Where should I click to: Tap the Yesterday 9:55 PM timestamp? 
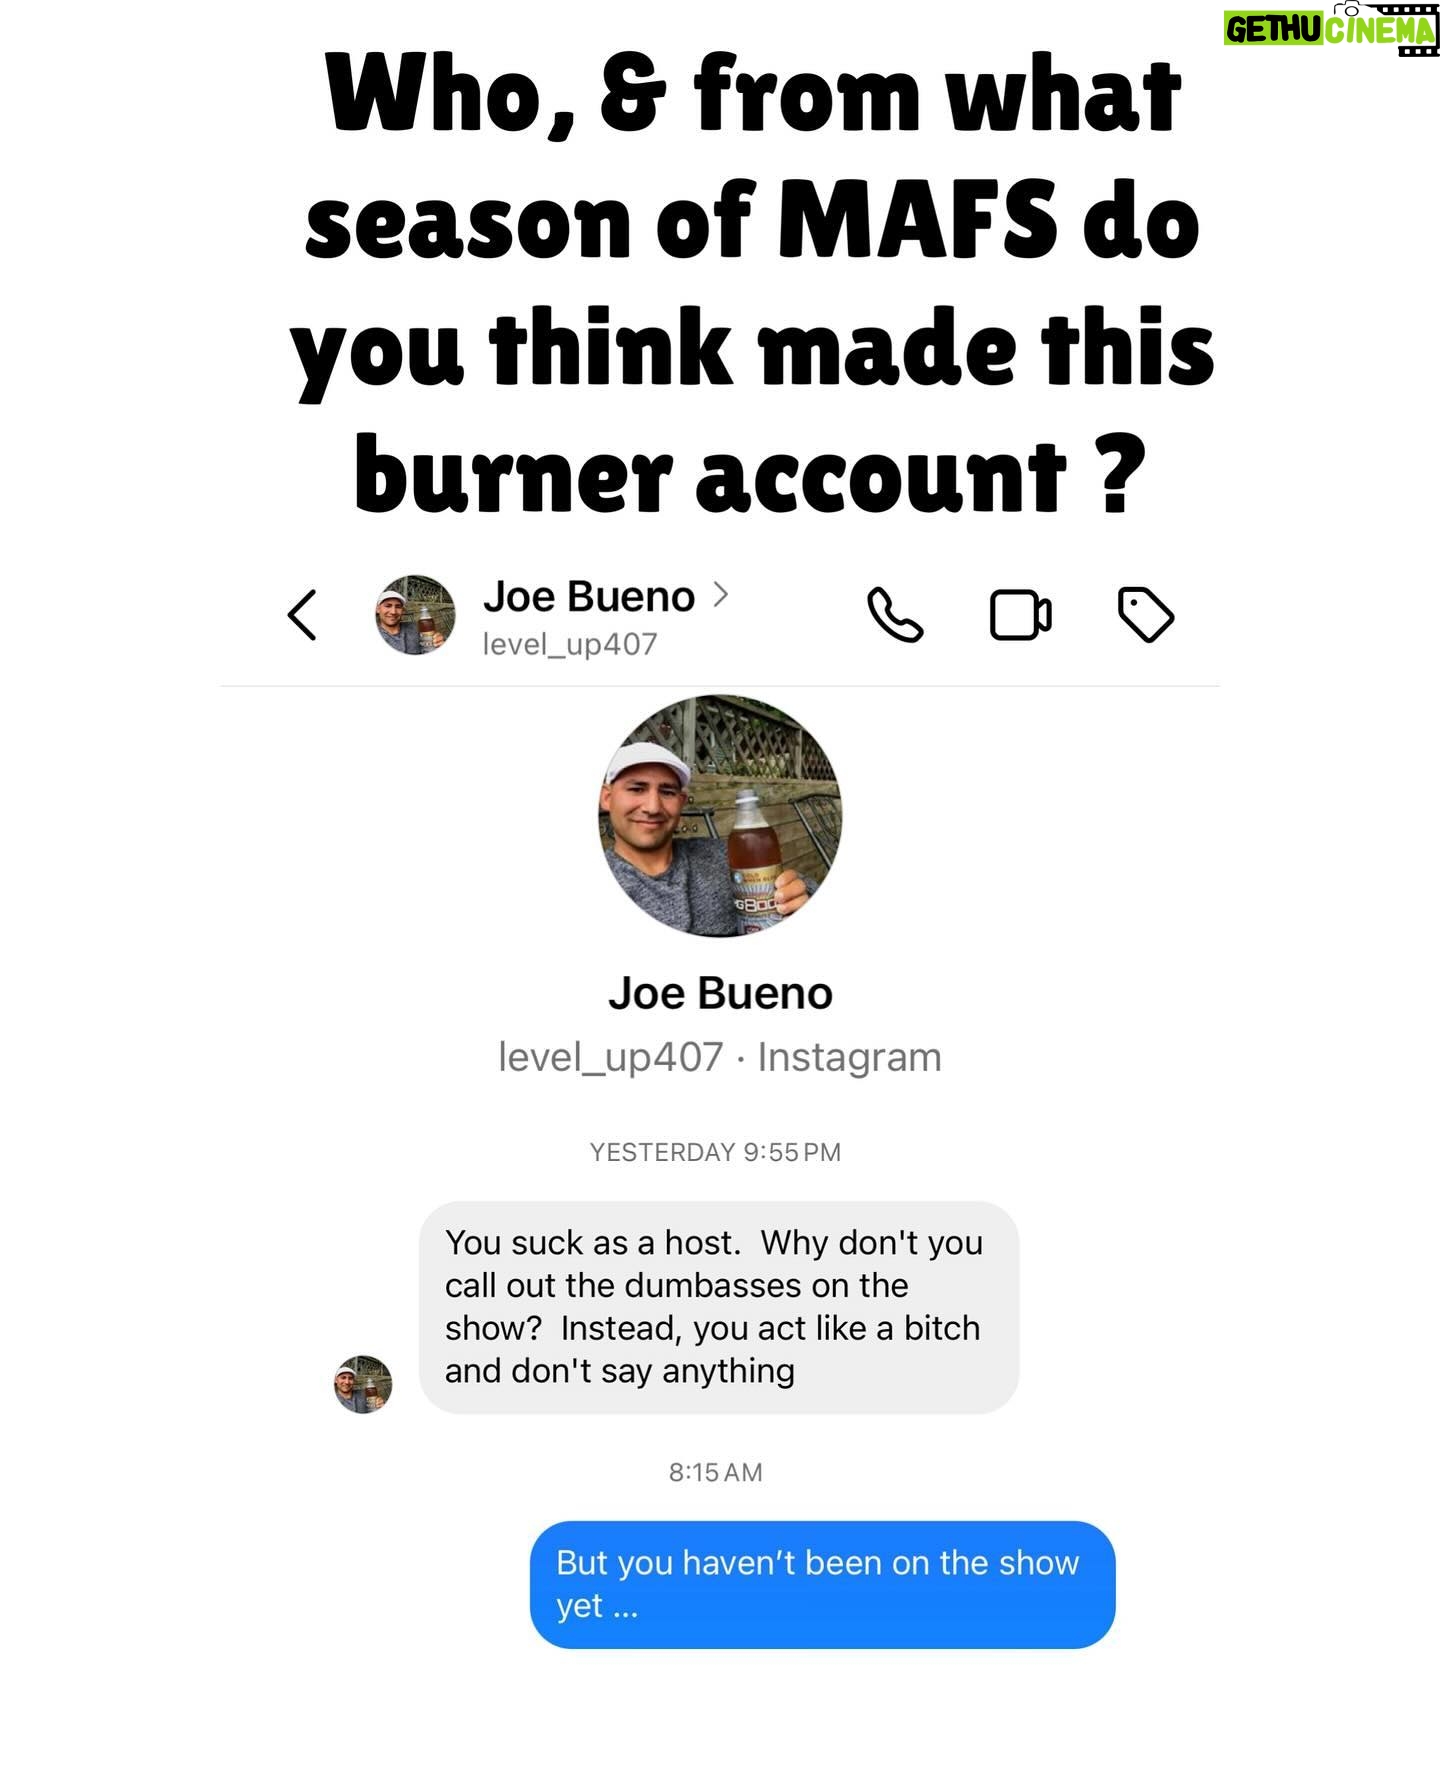click(715, 1152)
